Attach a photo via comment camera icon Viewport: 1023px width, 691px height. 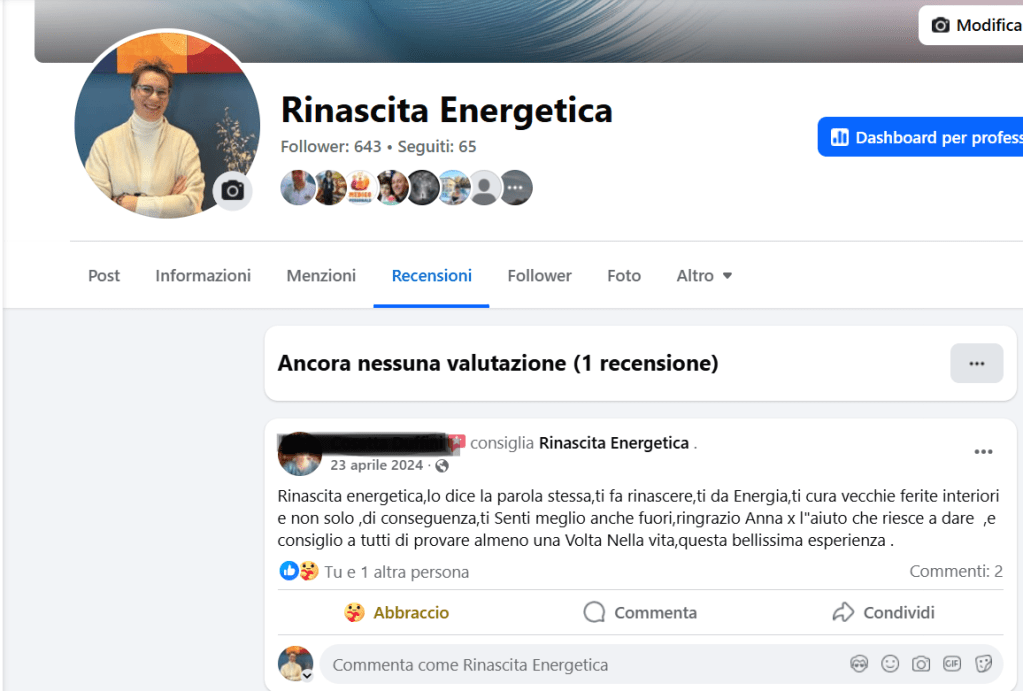pos(921,664)
